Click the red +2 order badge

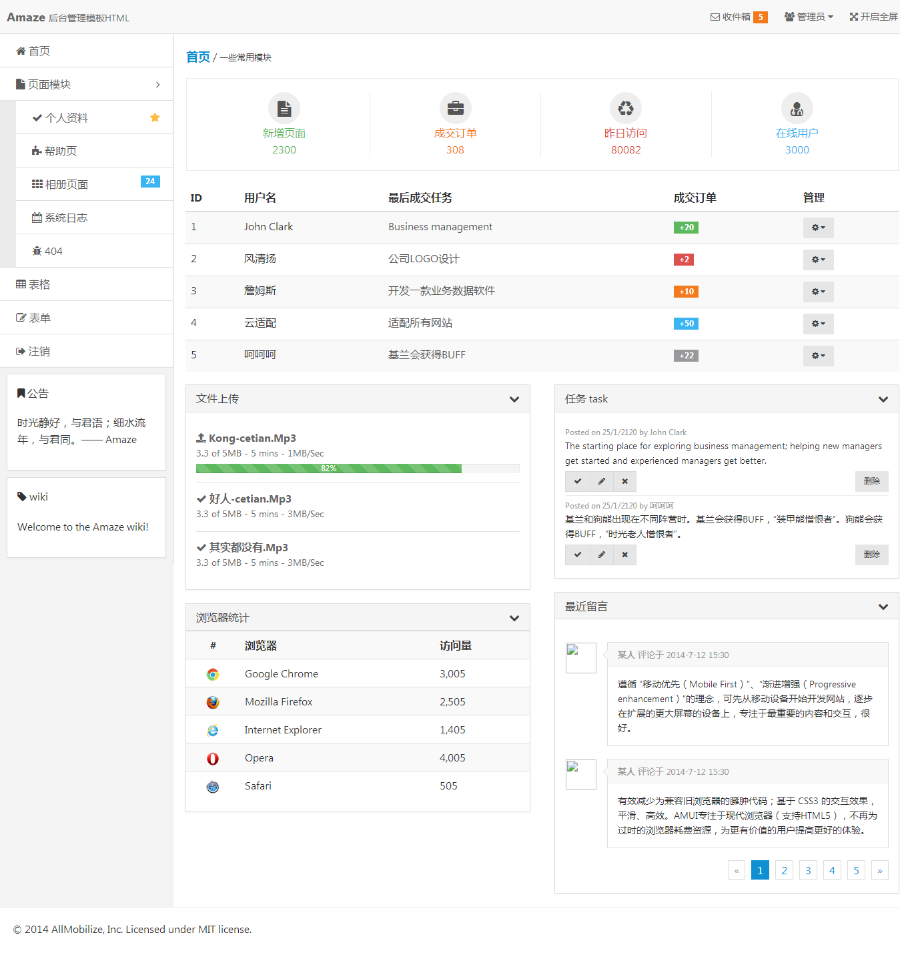(684, 259)
